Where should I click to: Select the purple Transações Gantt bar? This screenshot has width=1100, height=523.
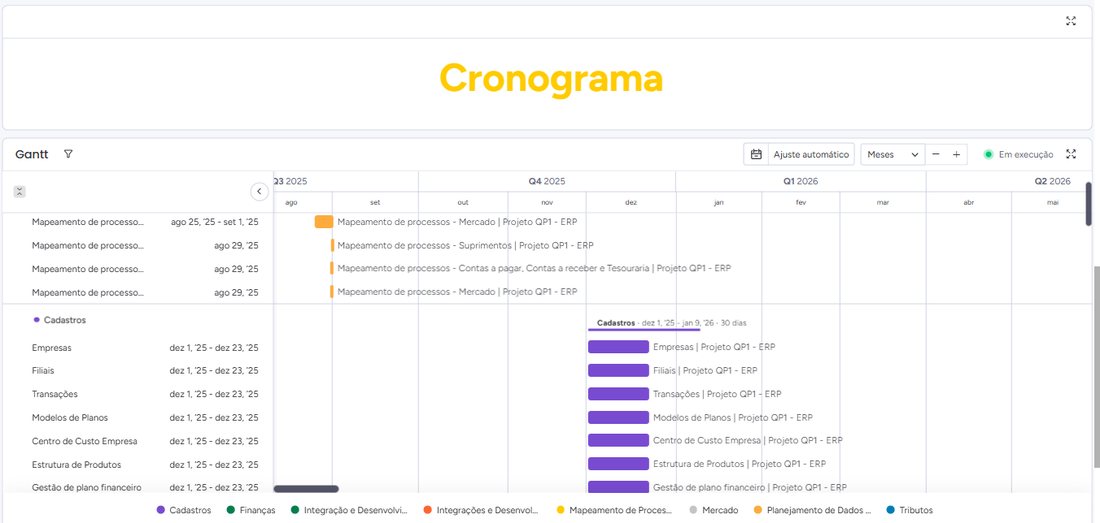618,394
